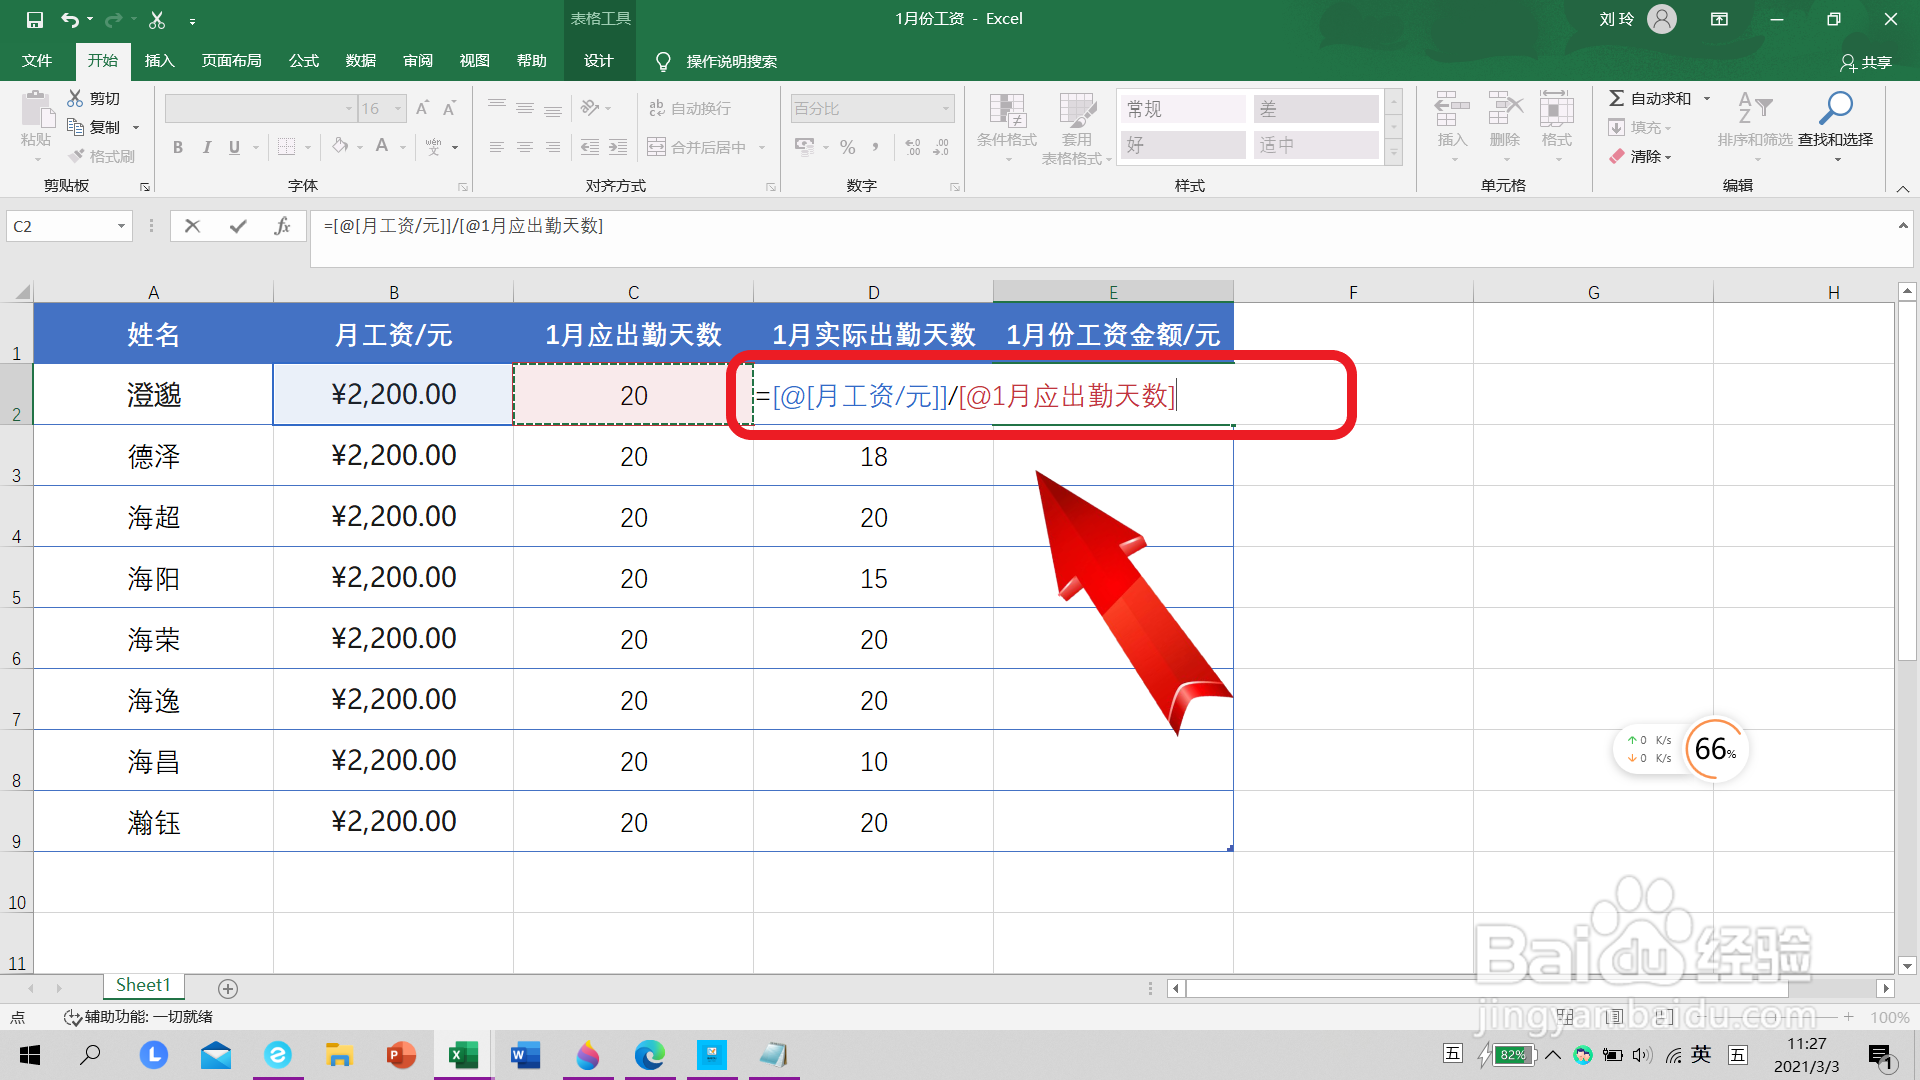This screenshot has height=1080, width=1920.
Task: Switch to the Table Design tab
Action: tap(599, 61)
